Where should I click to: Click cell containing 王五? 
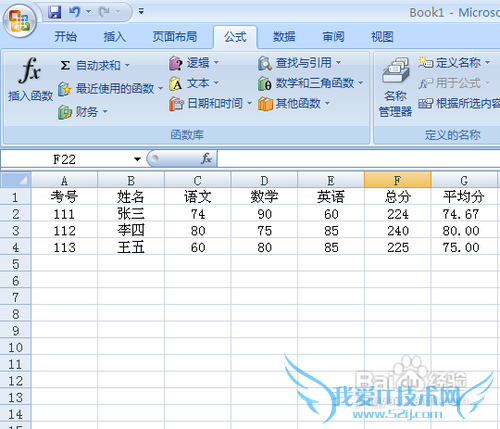[x=131, y=247]
